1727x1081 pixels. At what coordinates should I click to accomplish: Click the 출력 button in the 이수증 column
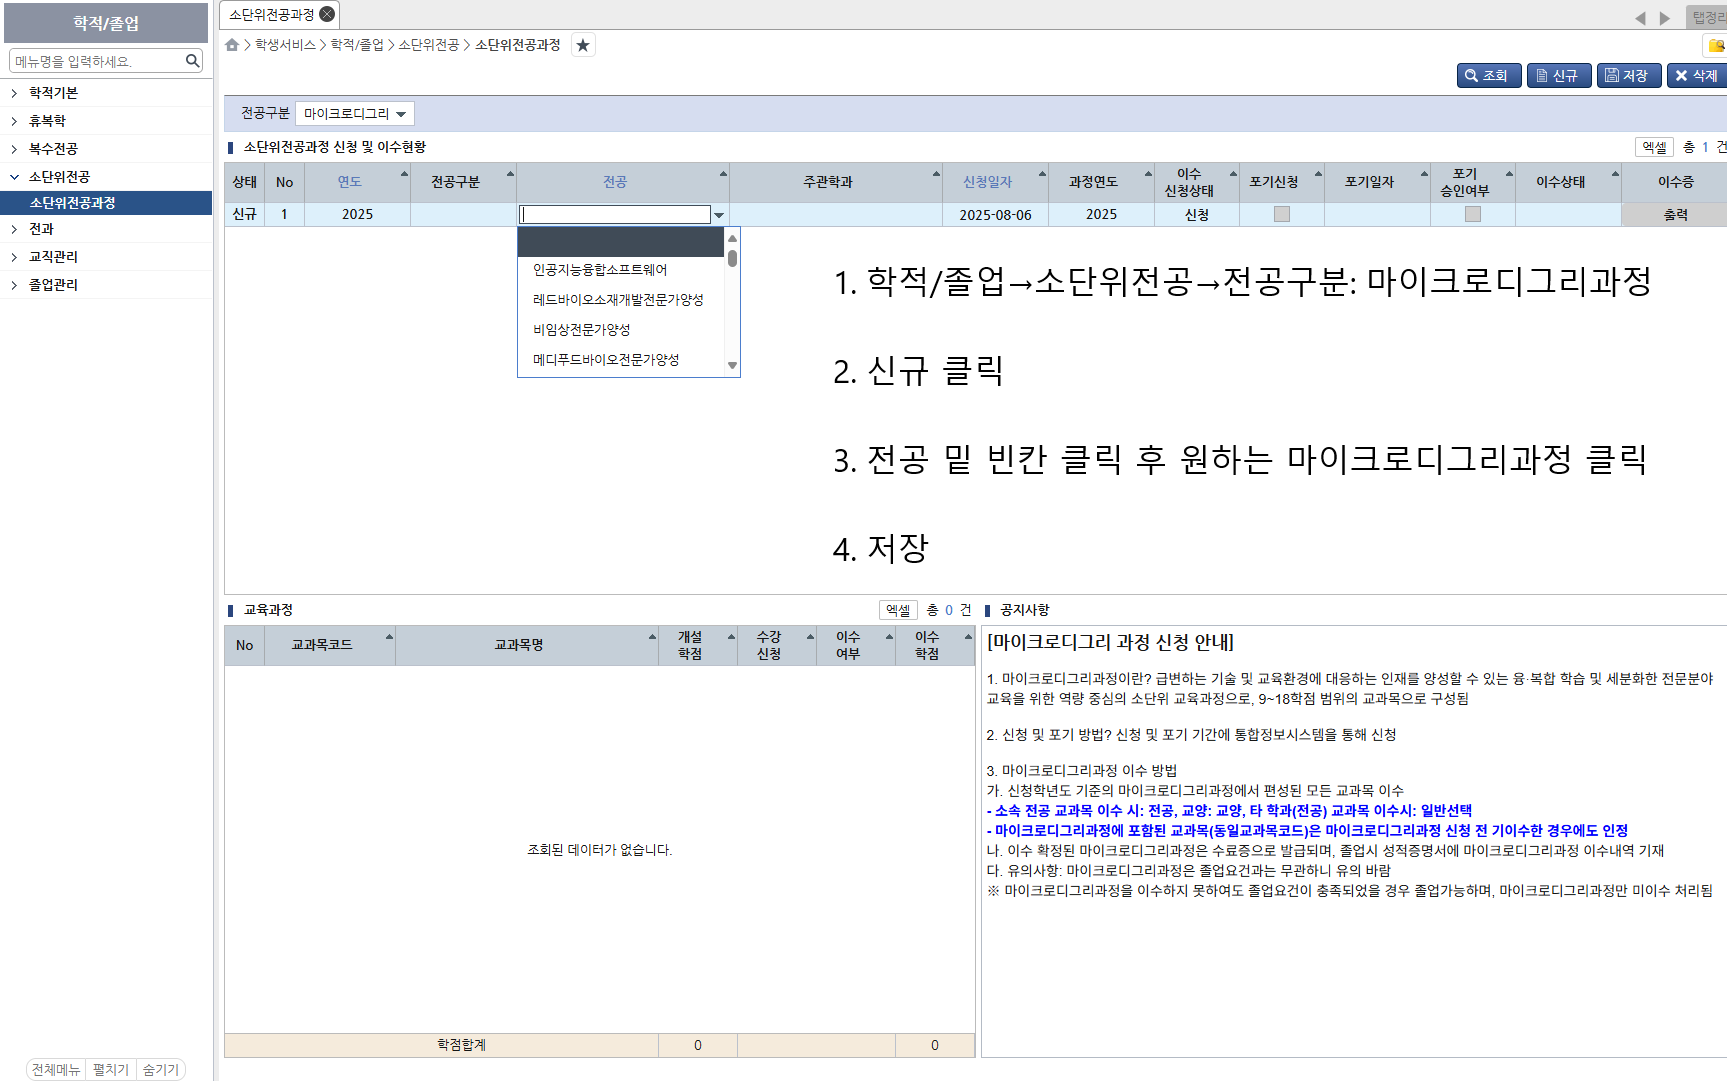point(1675,214)
